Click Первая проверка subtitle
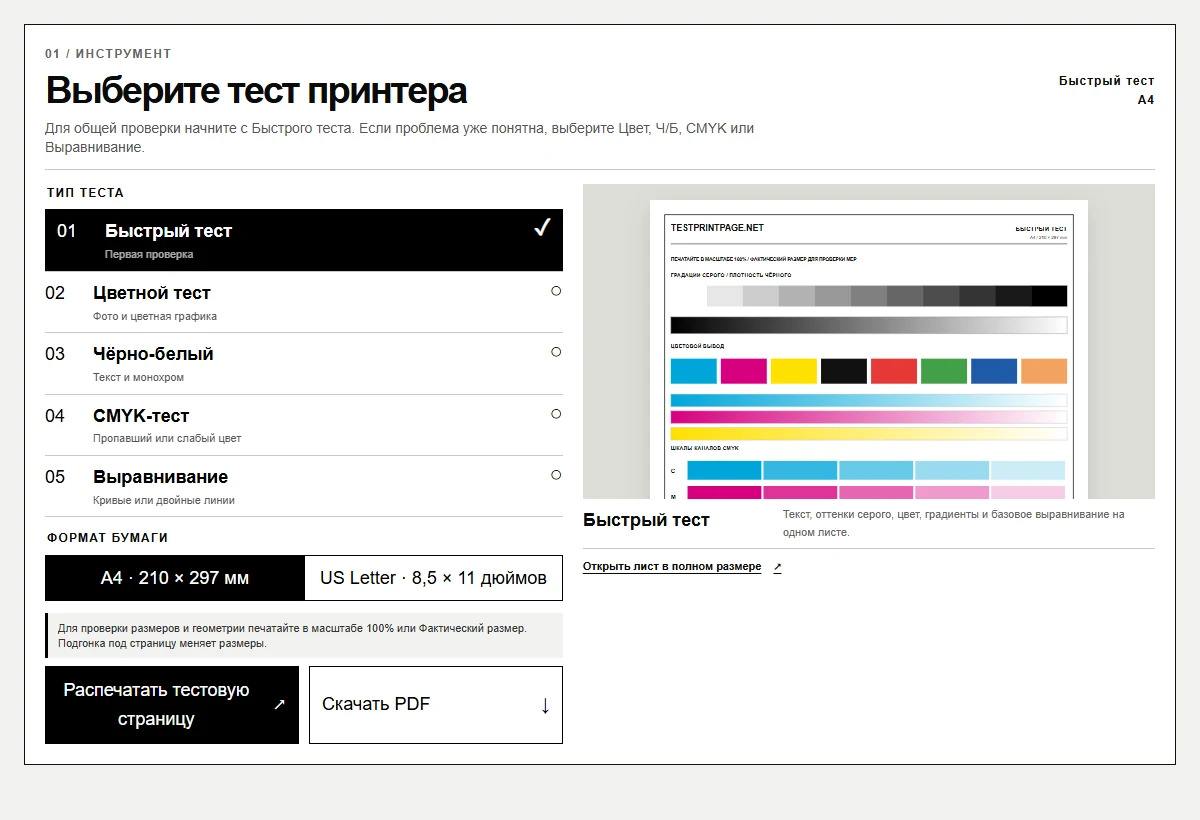 [x=149, y=254]
